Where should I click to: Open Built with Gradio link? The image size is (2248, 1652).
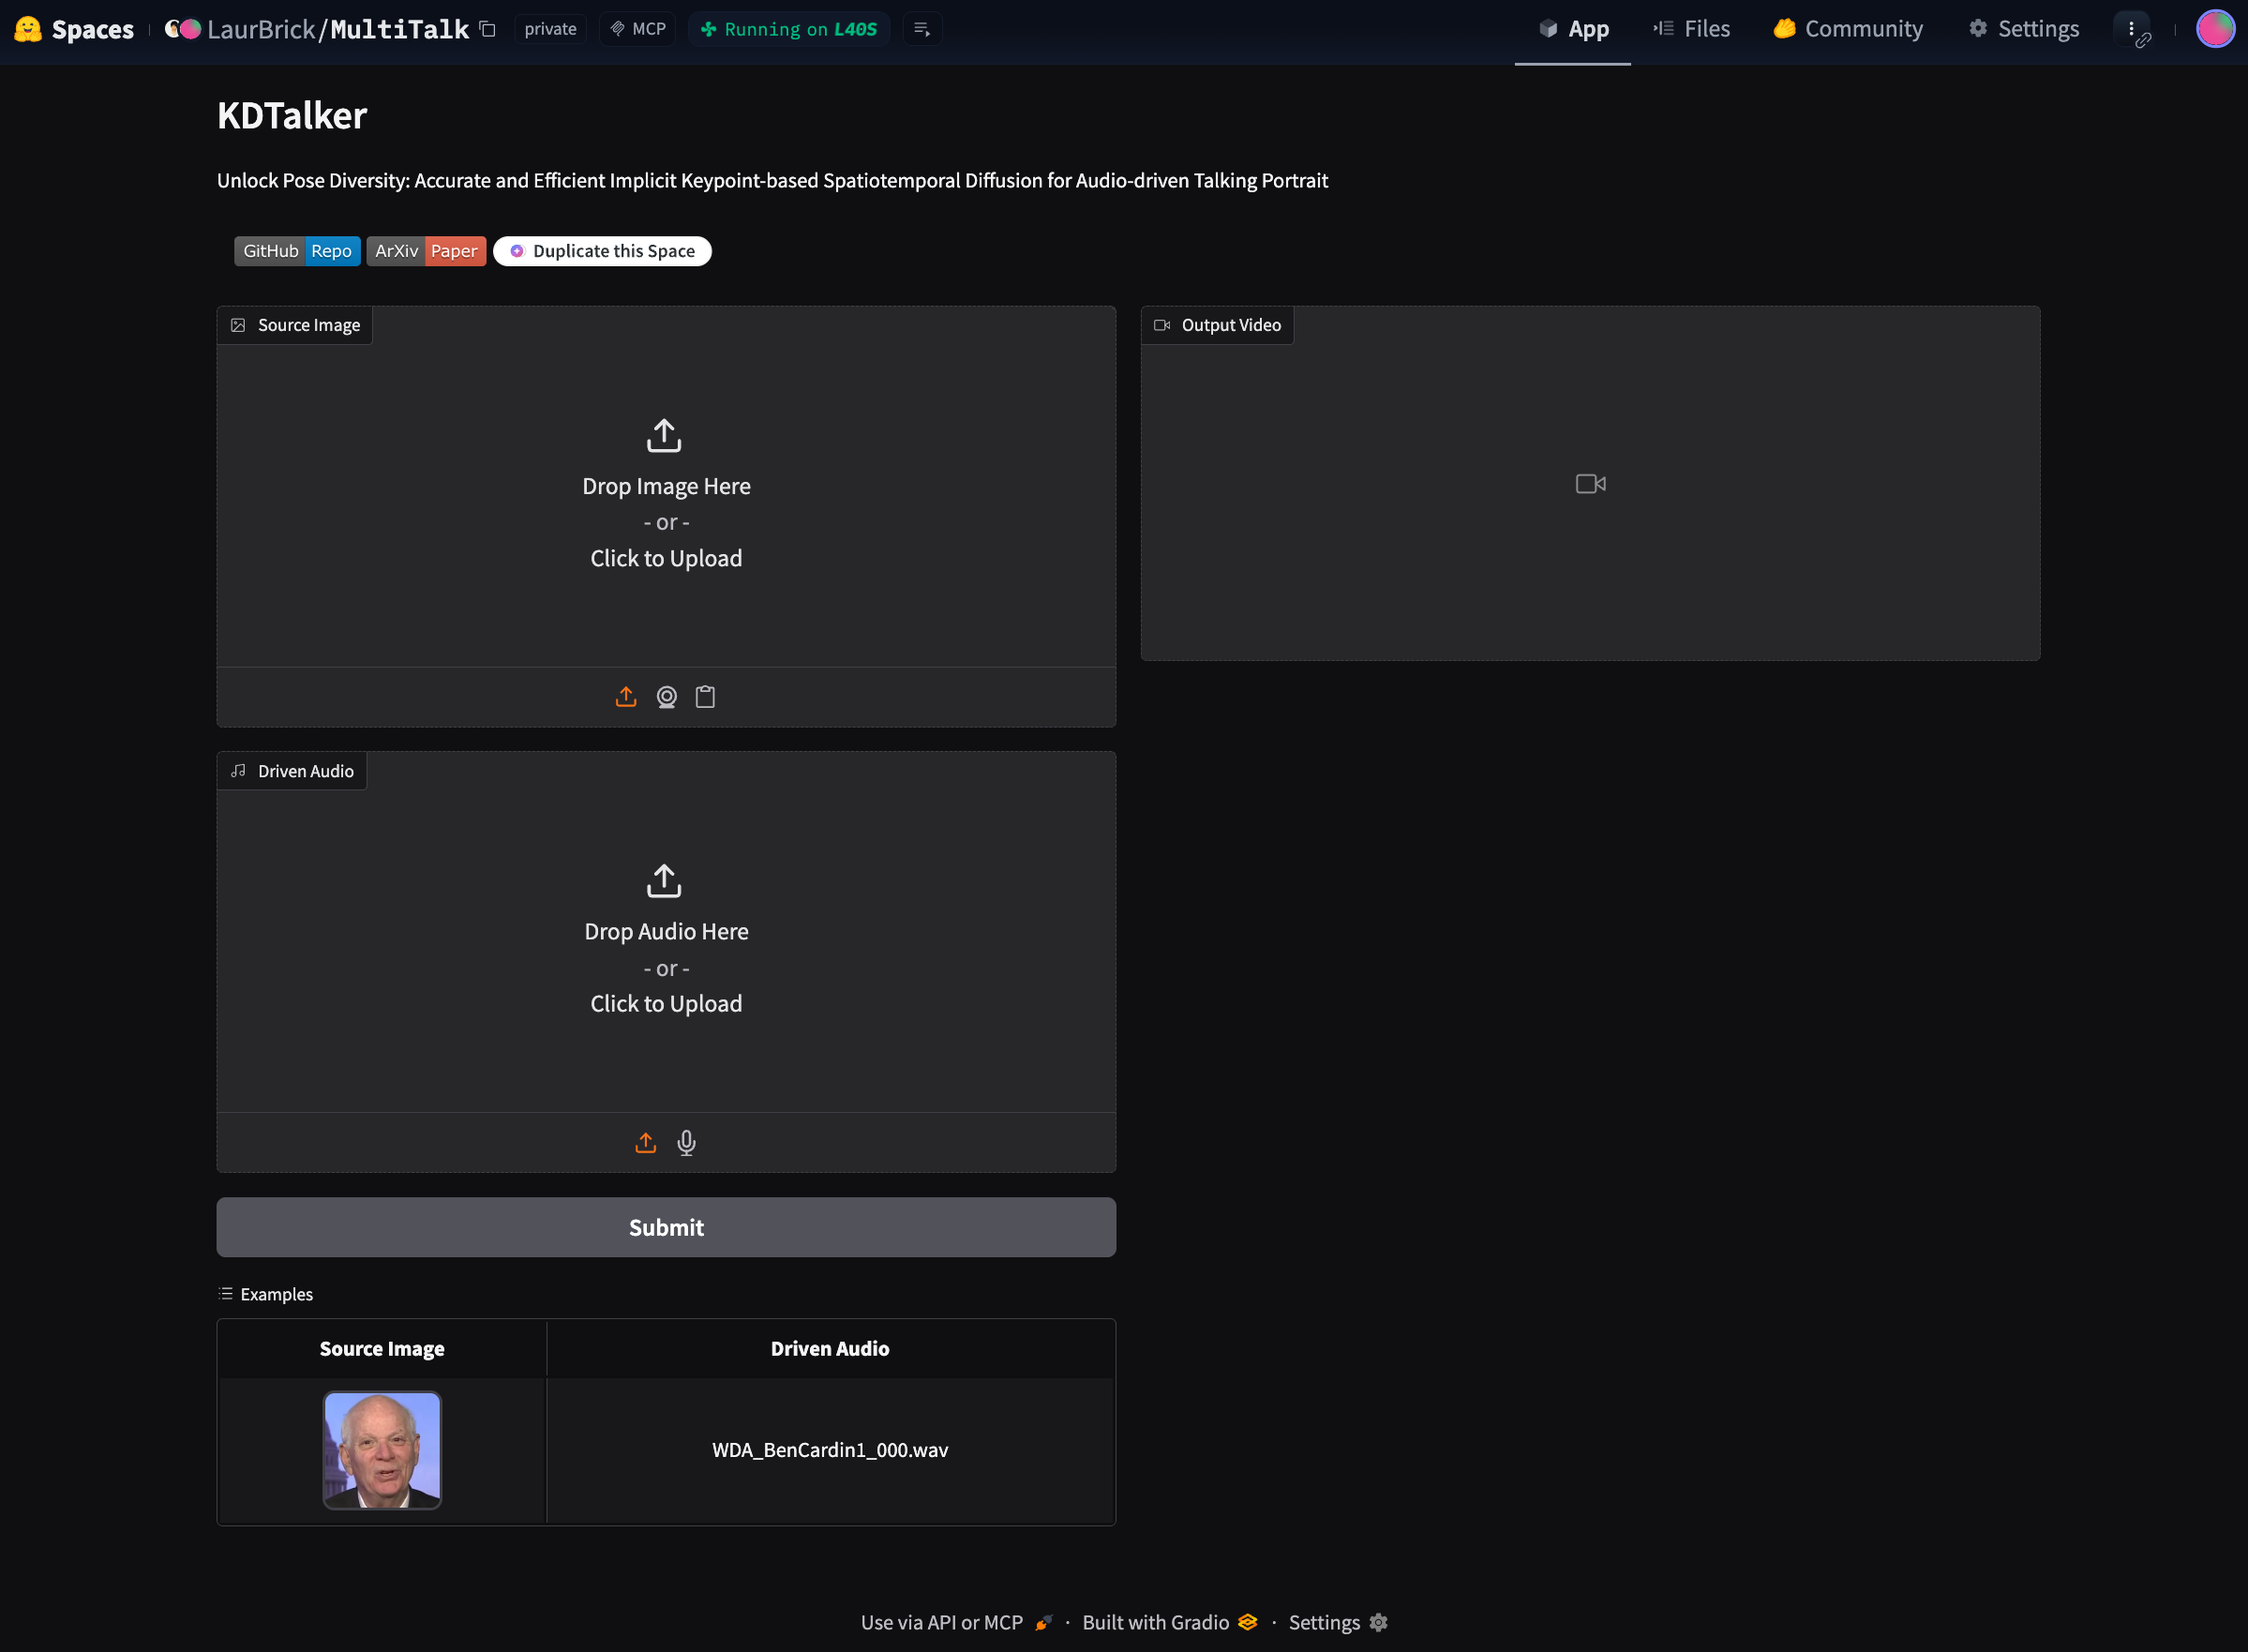pos(1169,1622)
